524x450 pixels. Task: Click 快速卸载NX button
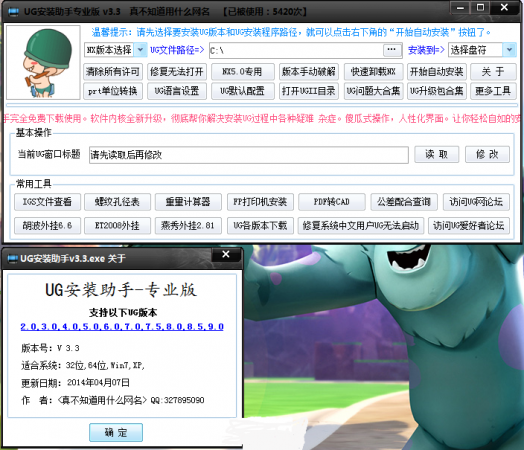(x=373, y=71)
